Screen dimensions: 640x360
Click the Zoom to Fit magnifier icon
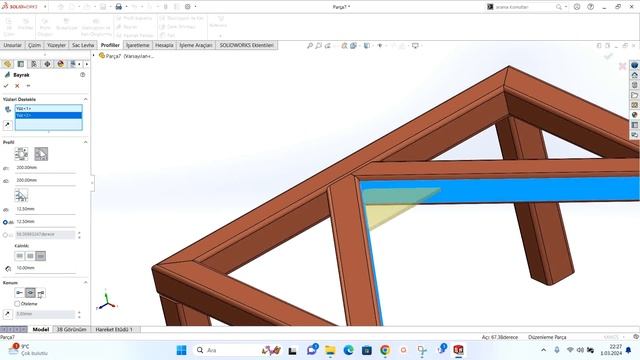[310, 46]
